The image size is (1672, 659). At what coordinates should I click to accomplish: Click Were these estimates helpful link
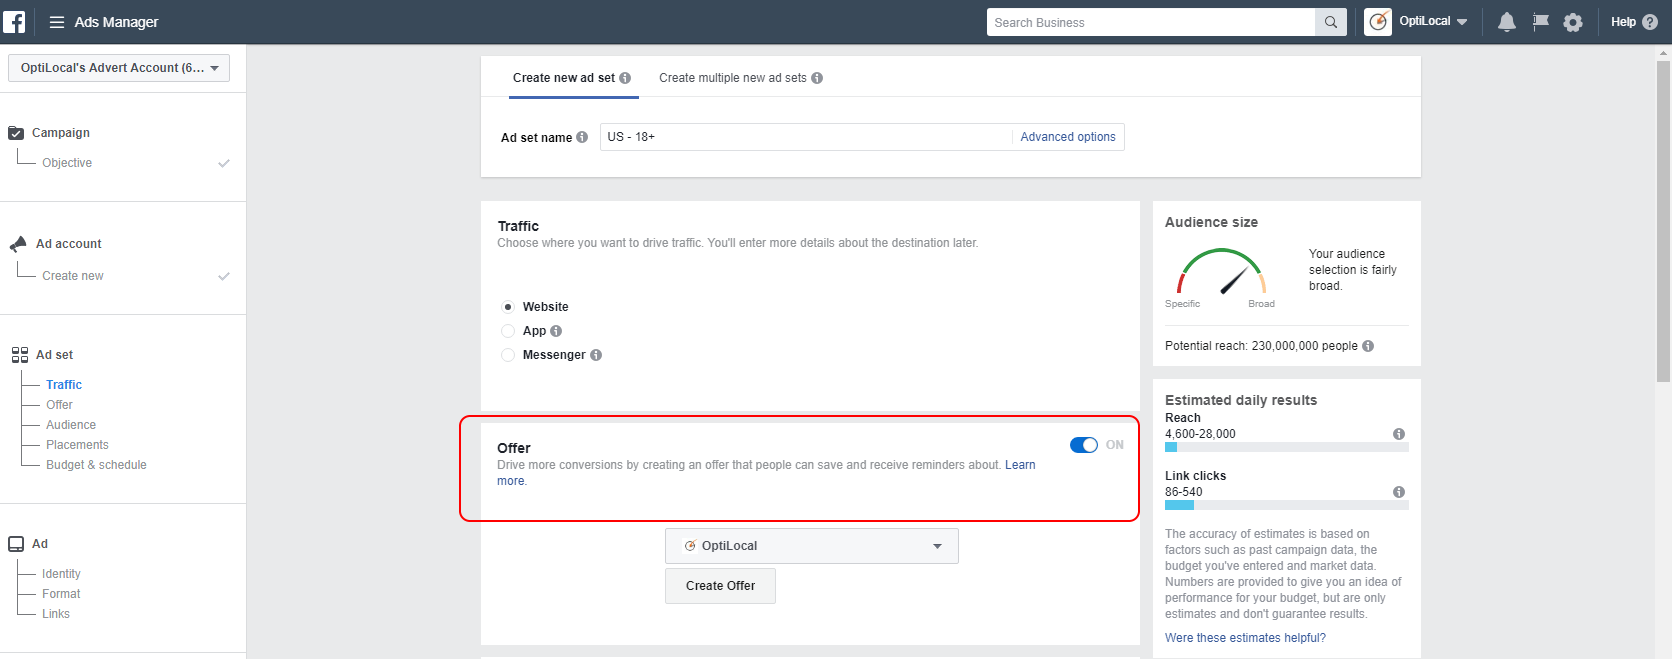1245,638
